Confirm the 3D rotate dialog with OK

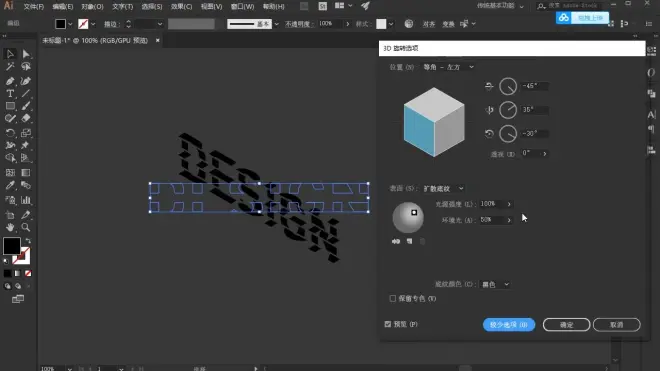[566, 325]
